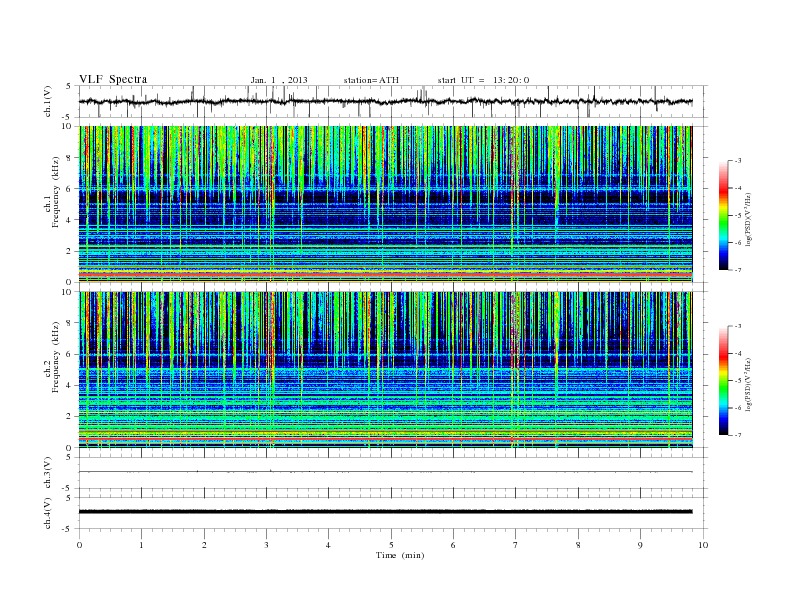Pick the ch.2 spectrogram color scale bar
Screen dimensions: 792x612
[x=723, y=380]
